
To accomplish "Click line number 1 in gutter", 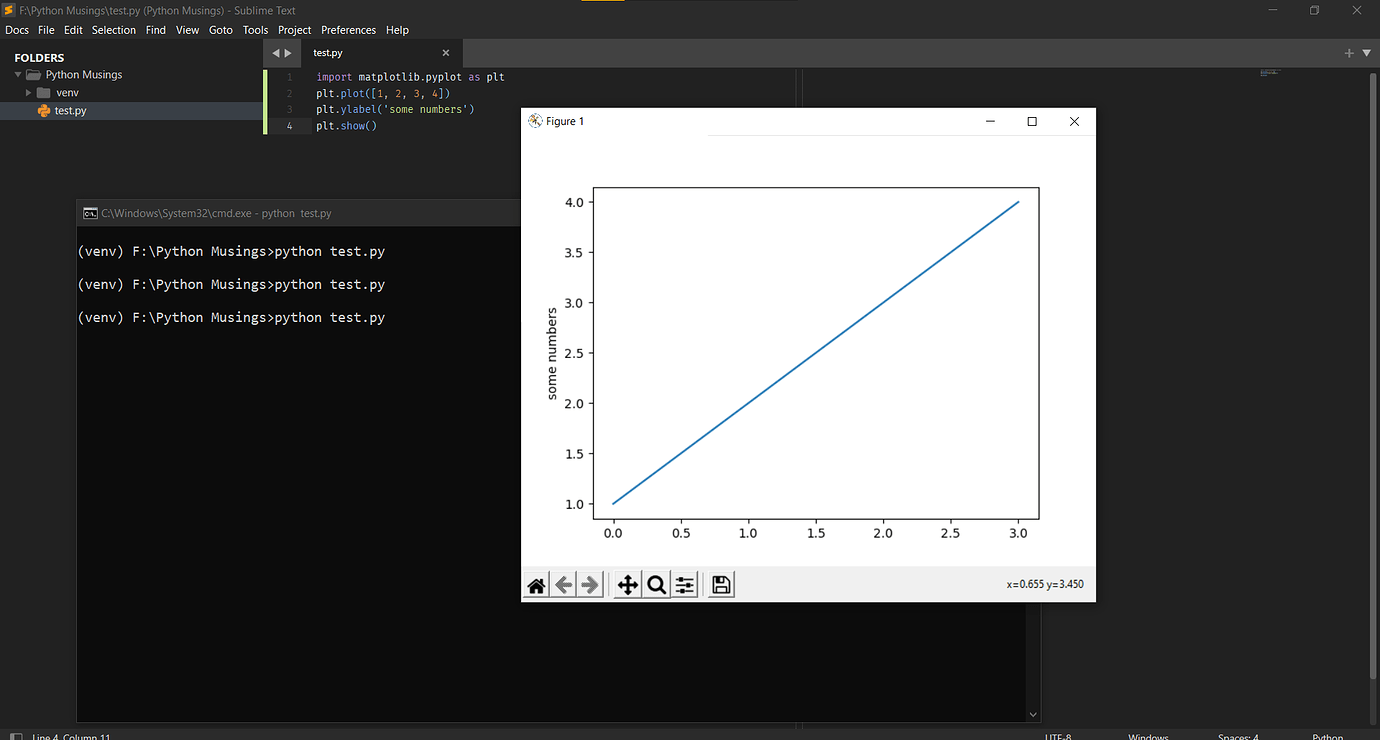I will pos(290,77).
